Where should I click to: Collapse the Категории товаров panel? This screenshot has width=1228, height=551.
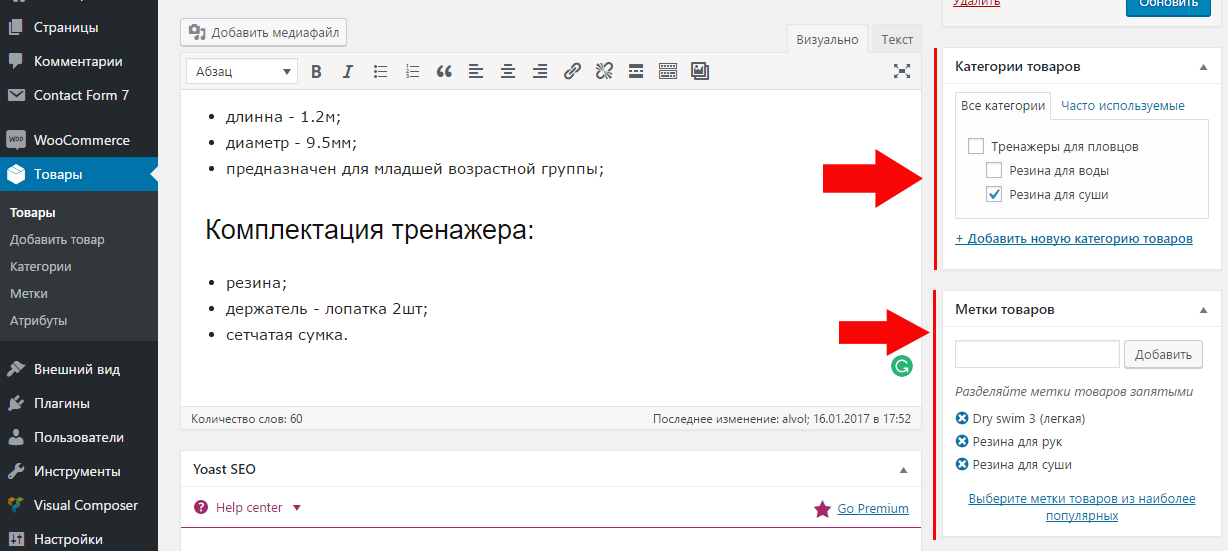point(1203,67)
